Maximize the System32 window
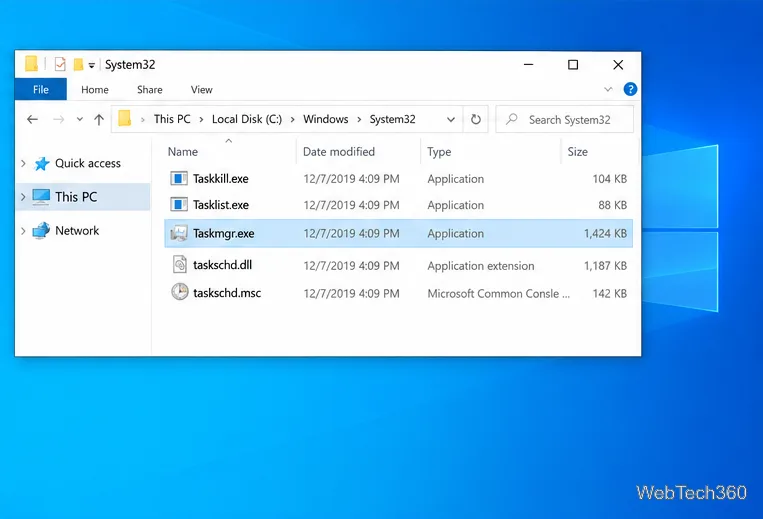This screenshot has width=763, height=519. pyautogui.click(x=573, y=65)
